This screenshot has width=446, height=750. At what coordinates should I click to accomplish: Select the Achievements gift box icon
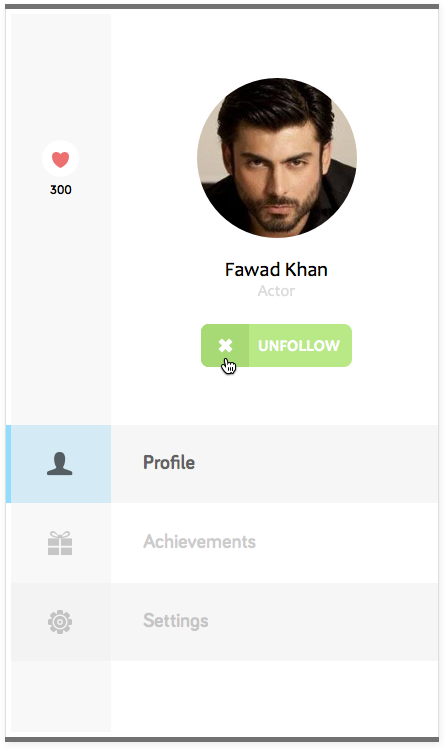[x=60, y=543]
